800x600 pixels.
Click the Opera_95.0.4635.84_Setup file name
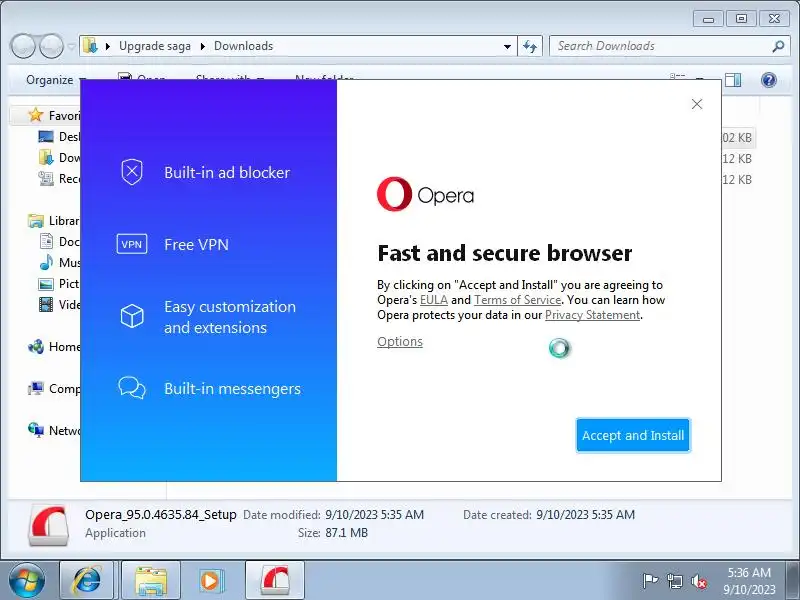161,514
